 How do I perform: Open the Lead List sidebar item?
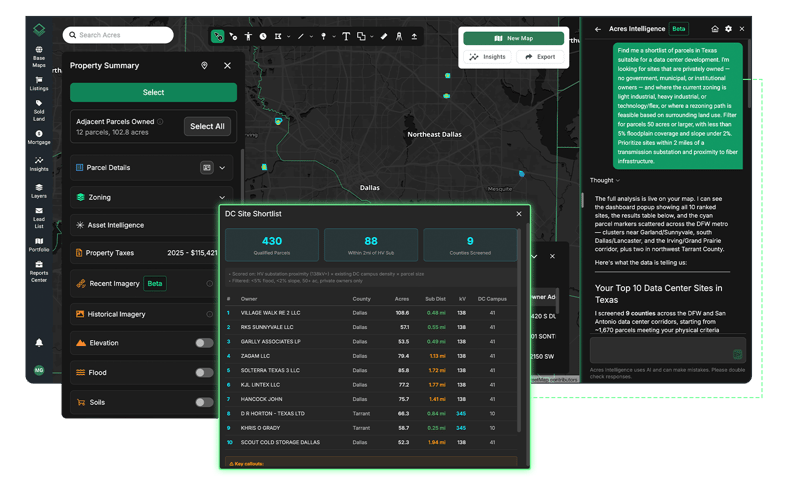[x=39, y=218]
